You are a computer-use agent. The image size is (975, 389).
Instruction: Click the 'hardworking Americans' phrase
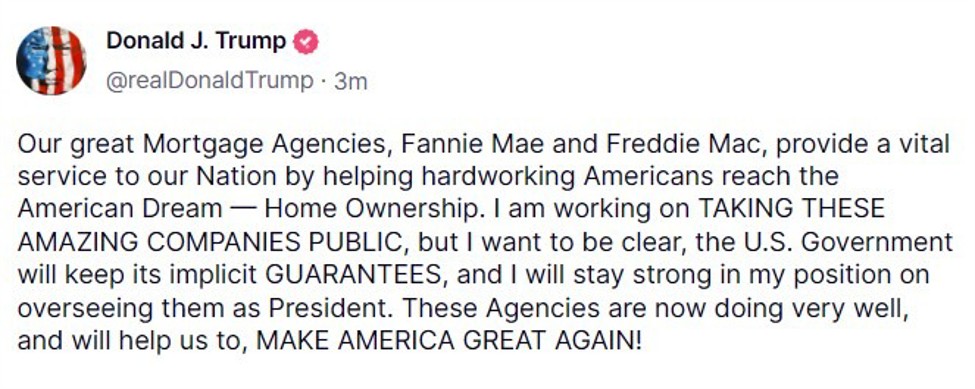coord(531,176)
